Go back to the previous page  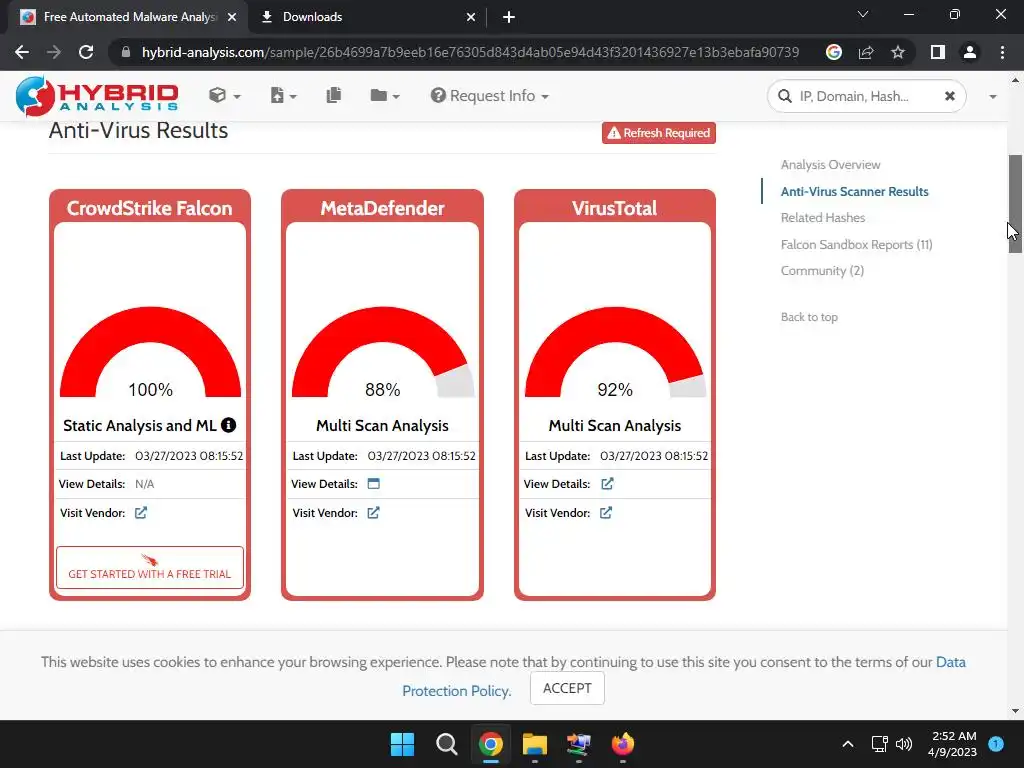[22, 52]
